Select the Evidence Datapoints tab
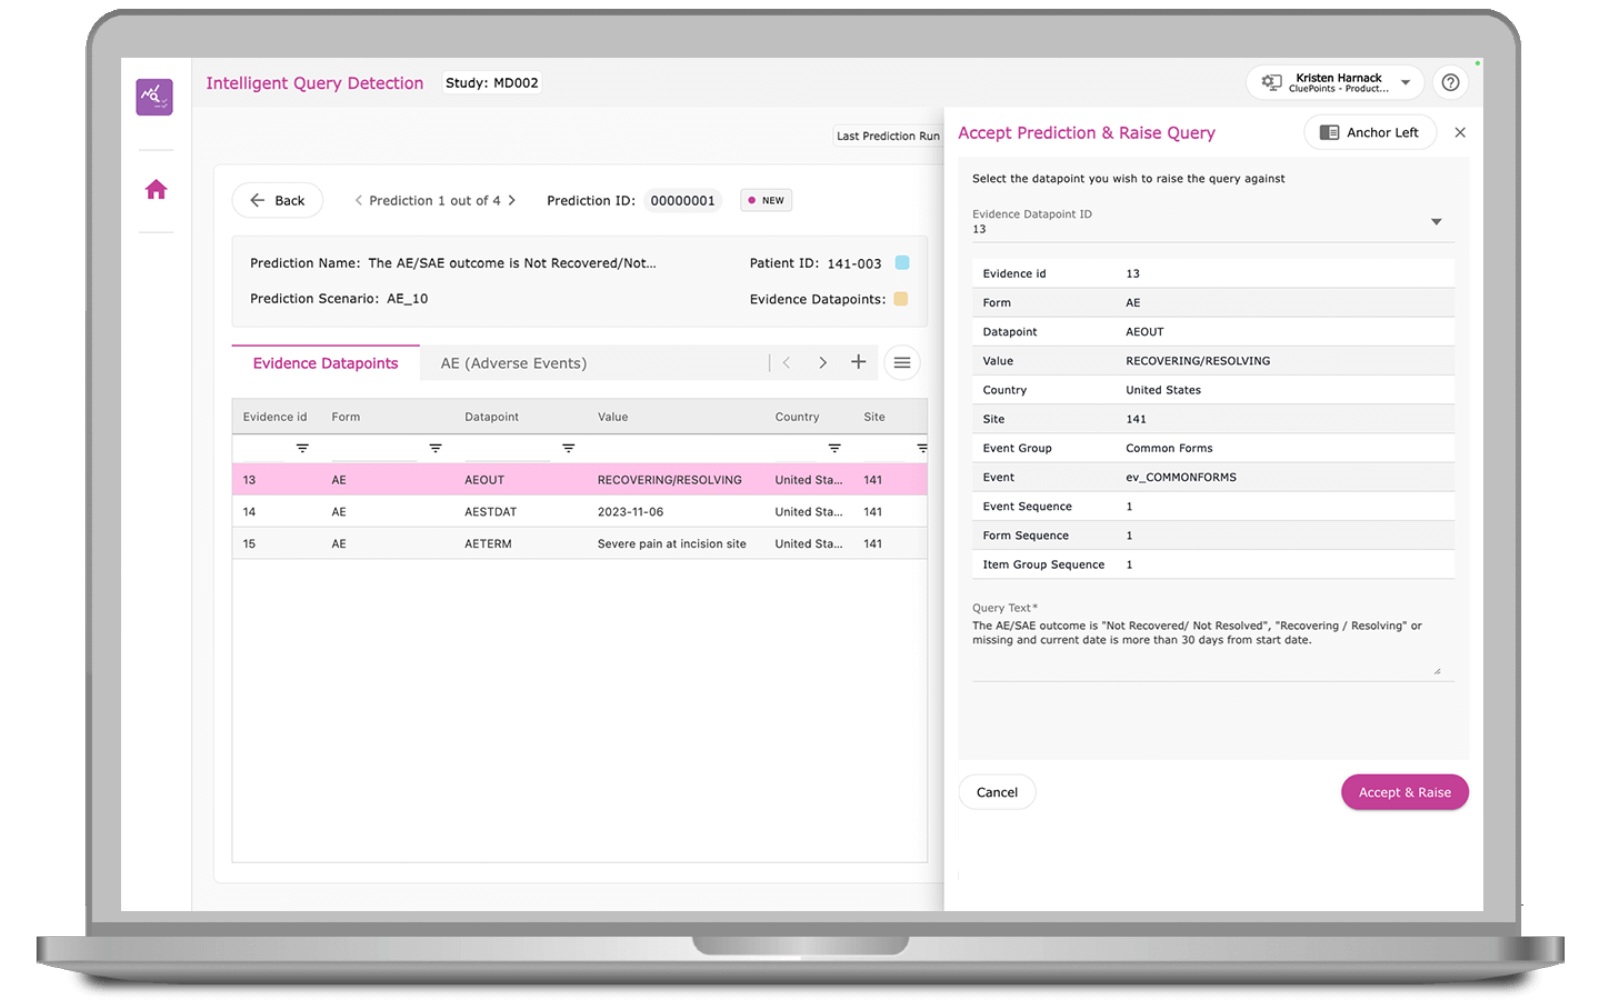The height and width of the screenshot is (1000, 1600). click(325, 363)
